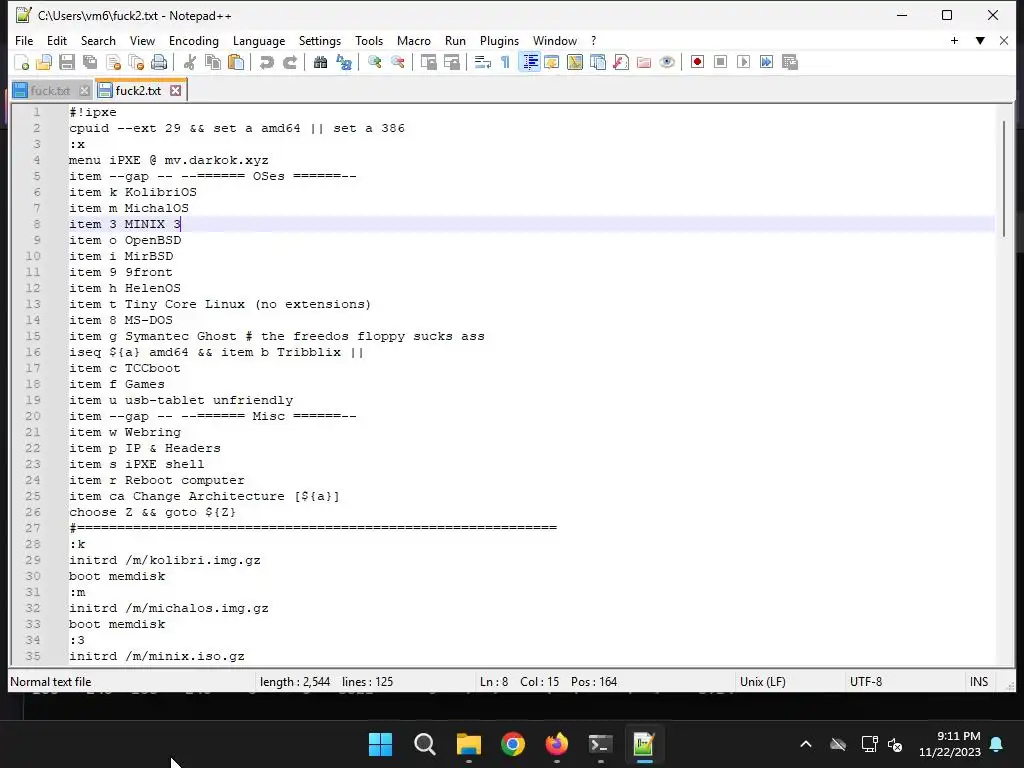Open the Tools menu
The height and width of the screenshot is (768, 1024).
click(369, 40)
